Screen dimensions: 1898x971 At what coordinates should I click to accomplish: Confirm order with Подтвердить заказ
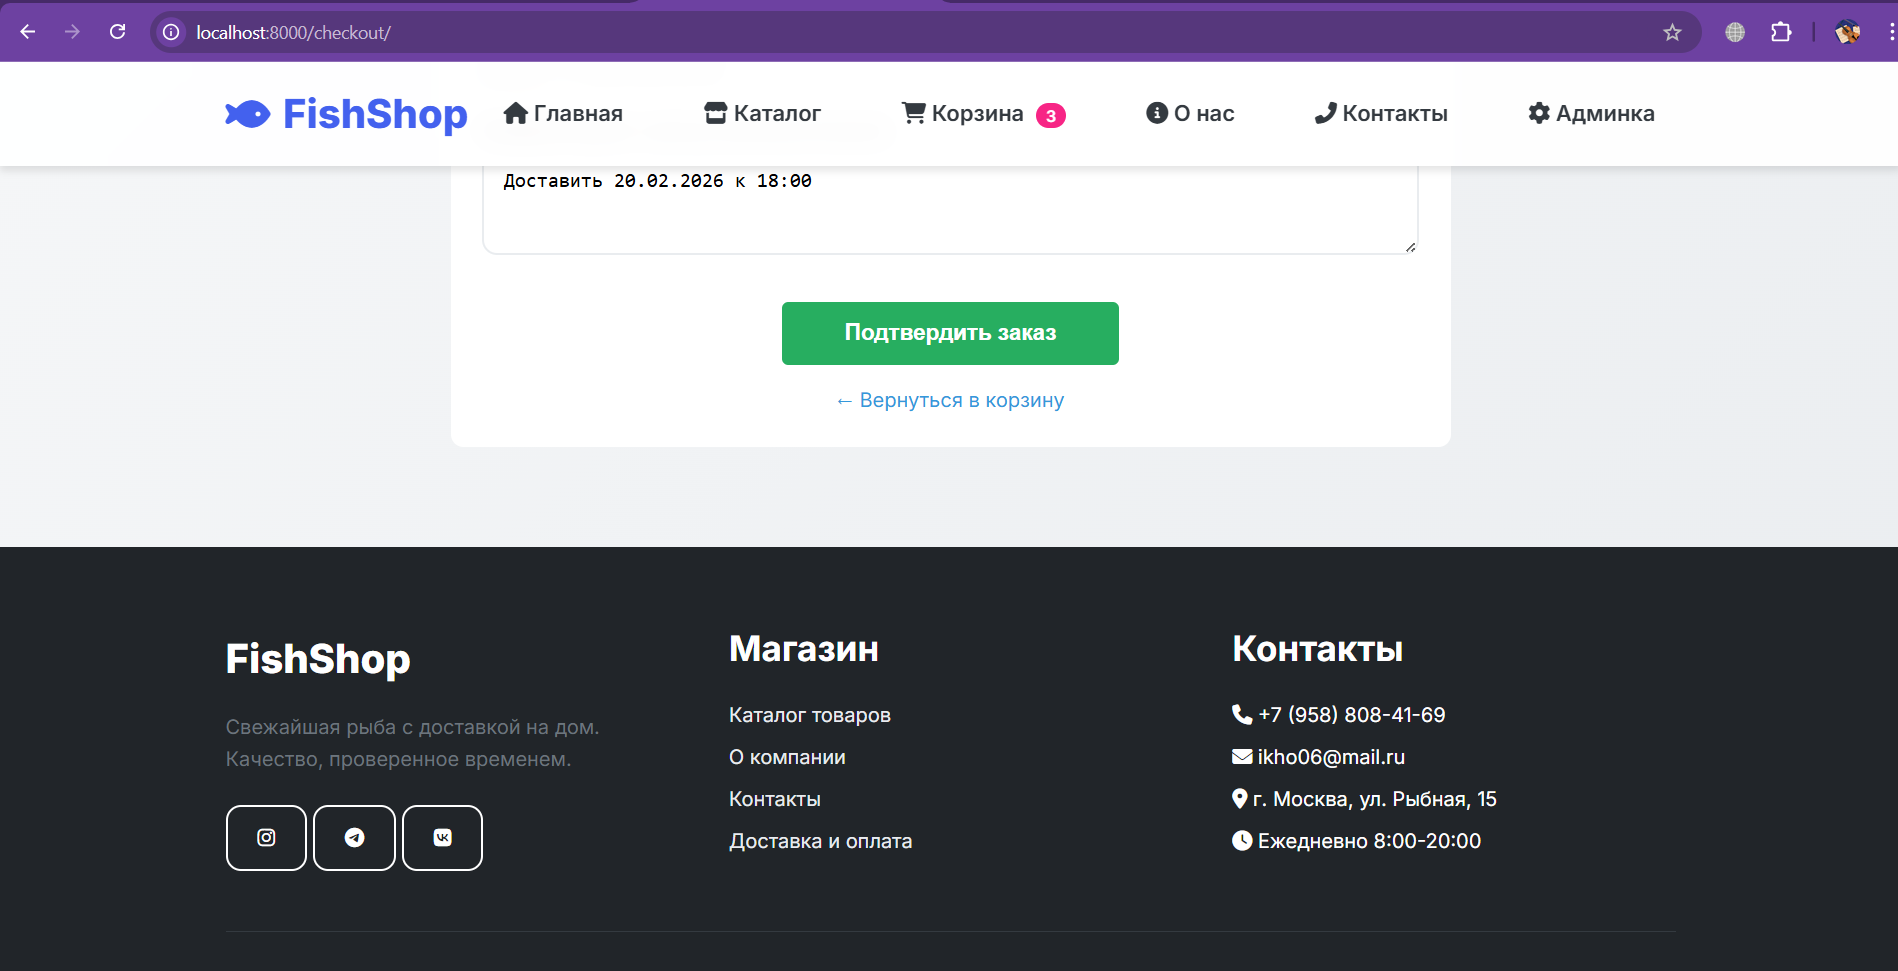click(949, 333)
